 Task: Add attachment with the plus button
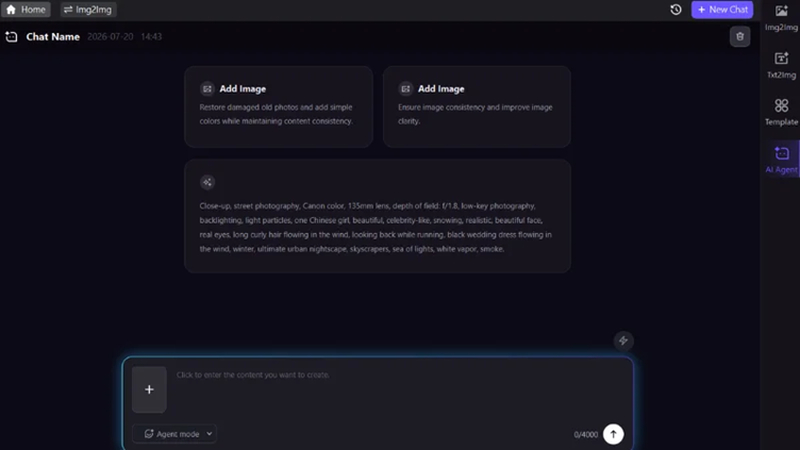tap(149, 389)
